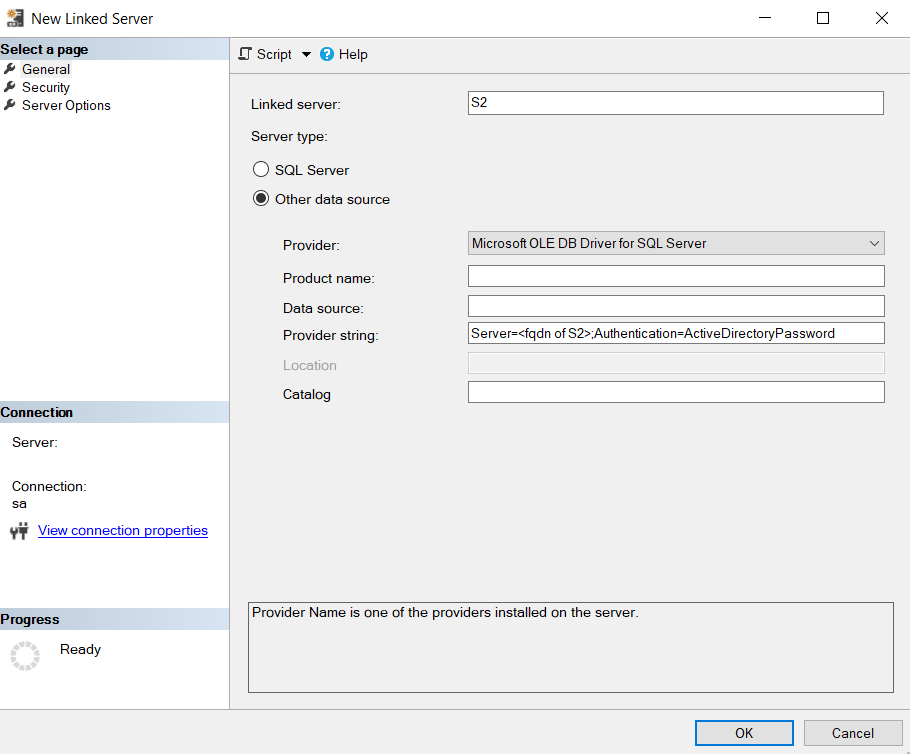Click the New Linked Server title bar icon

(15, 18)
